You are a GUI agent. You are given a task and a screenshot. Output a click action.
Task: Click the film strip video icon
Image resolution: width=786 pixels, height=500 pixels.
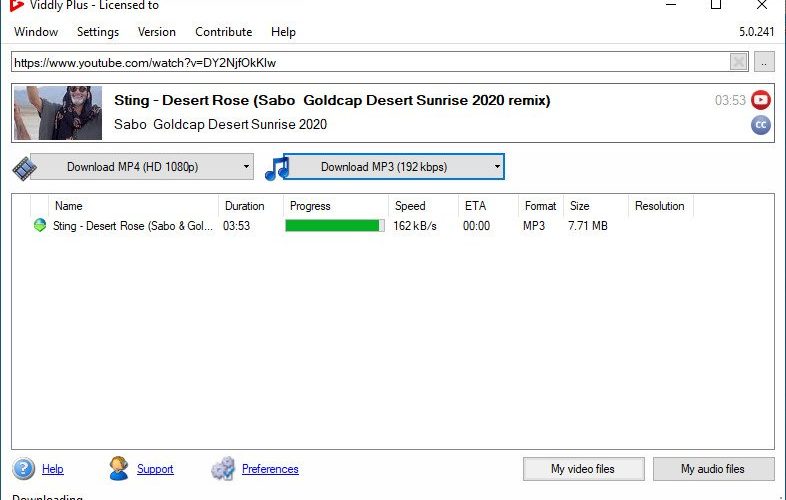[x=24, y=168]
